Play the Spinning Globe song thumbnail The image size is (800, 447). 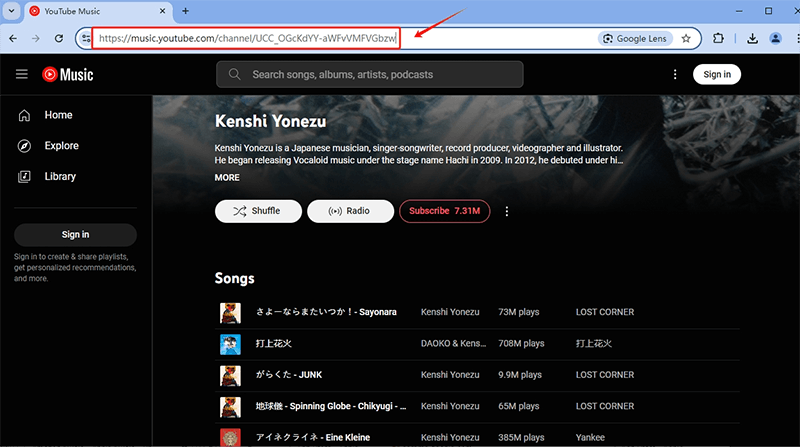pos(230,407)
